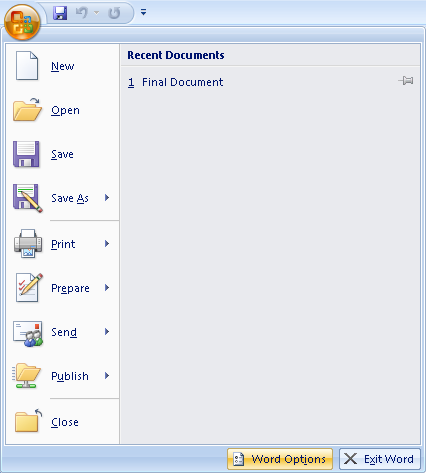This screenshot has height=473, width=426.
Task: Expand the Publish submenu arrow
Action: (107, 376)
